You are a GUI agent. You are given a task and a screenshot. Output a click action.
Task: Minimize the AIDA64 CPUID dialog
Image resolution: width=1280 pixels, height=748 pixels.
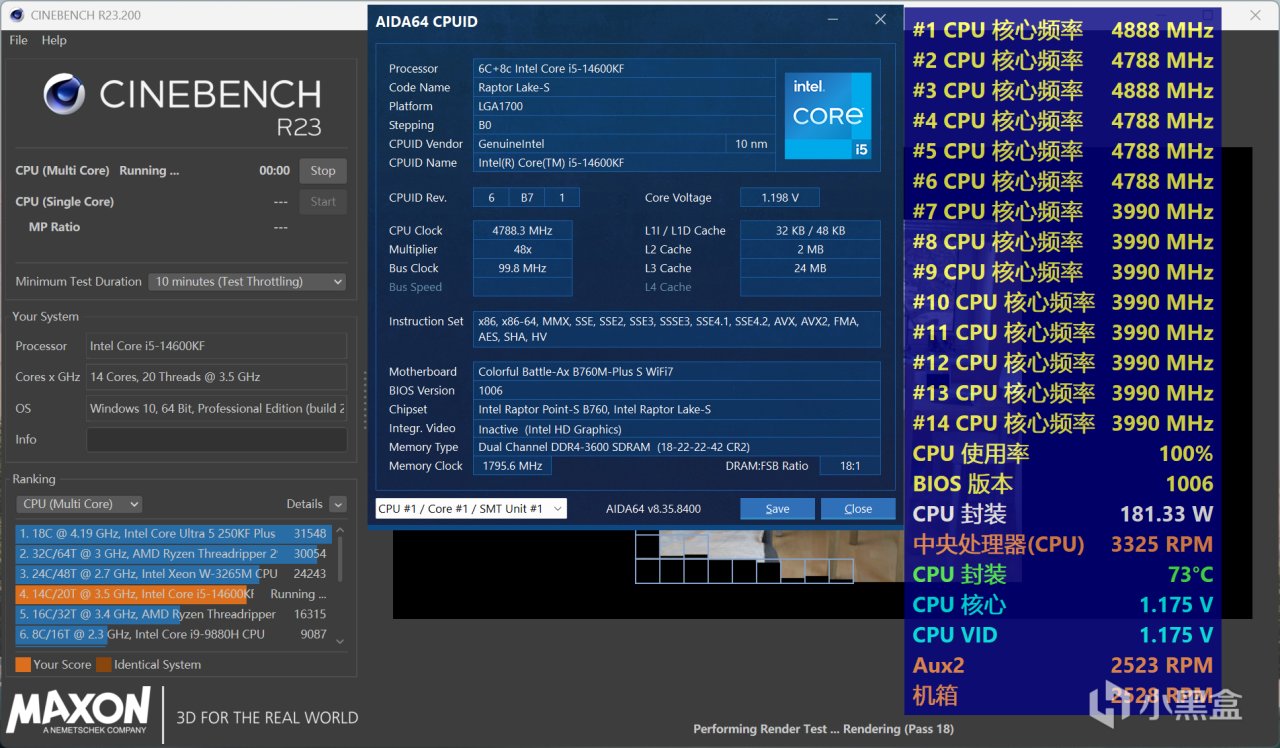pyautogui.click(x=834, y=20)
